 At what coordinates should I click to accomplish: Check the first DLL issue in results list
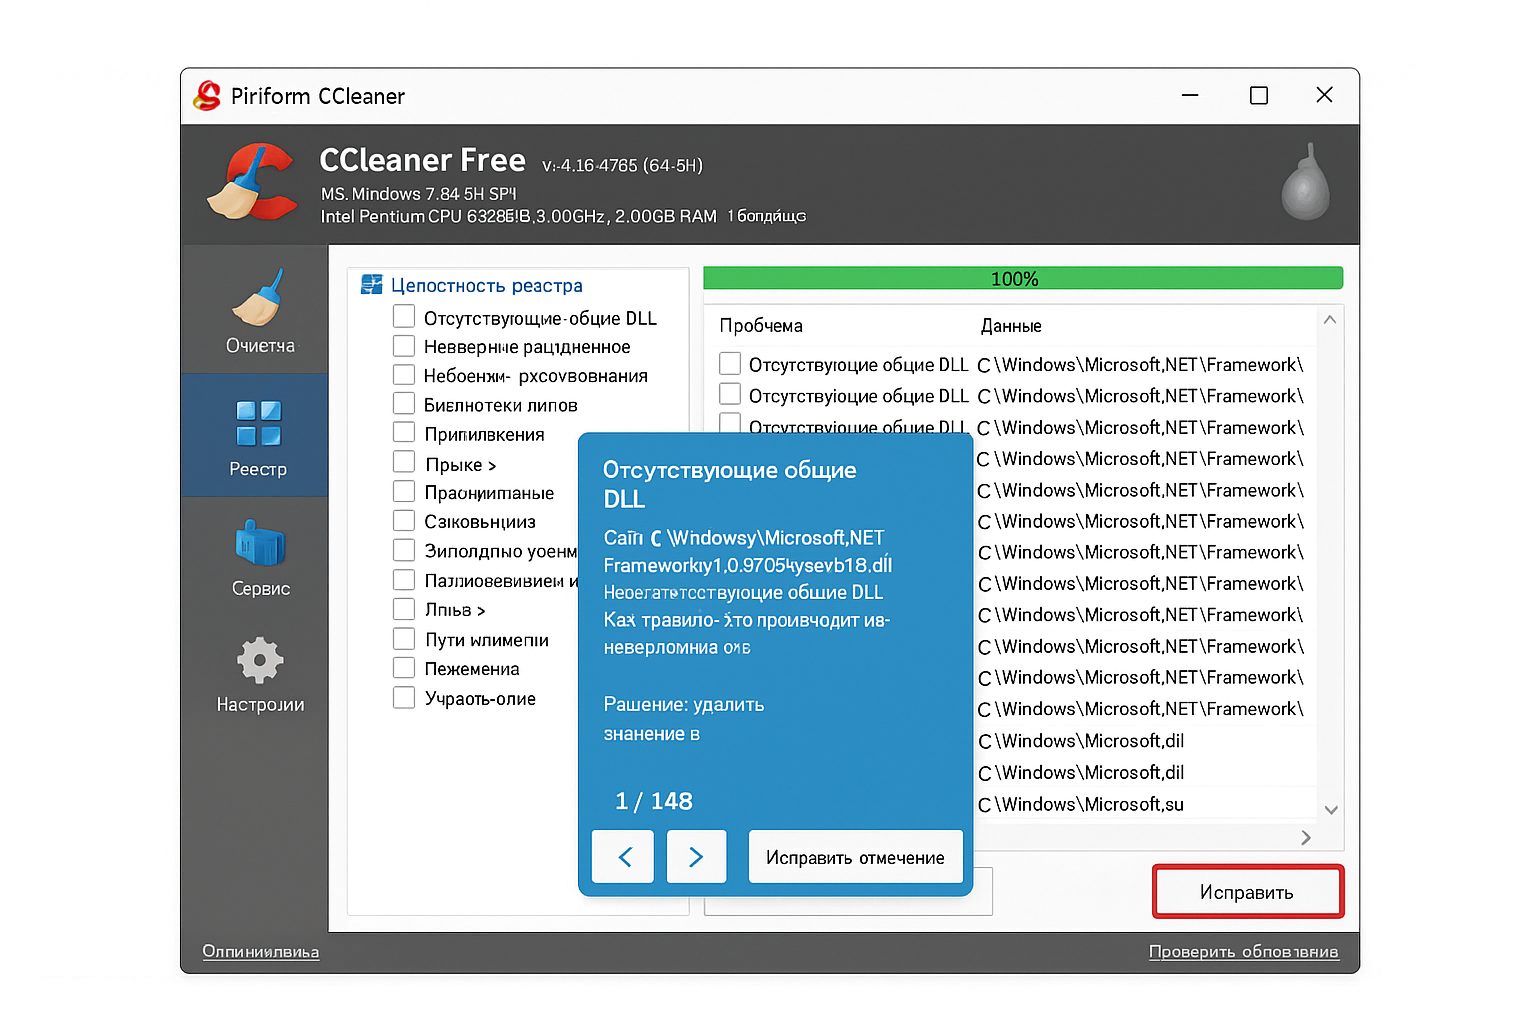click(x=729, y=363)
